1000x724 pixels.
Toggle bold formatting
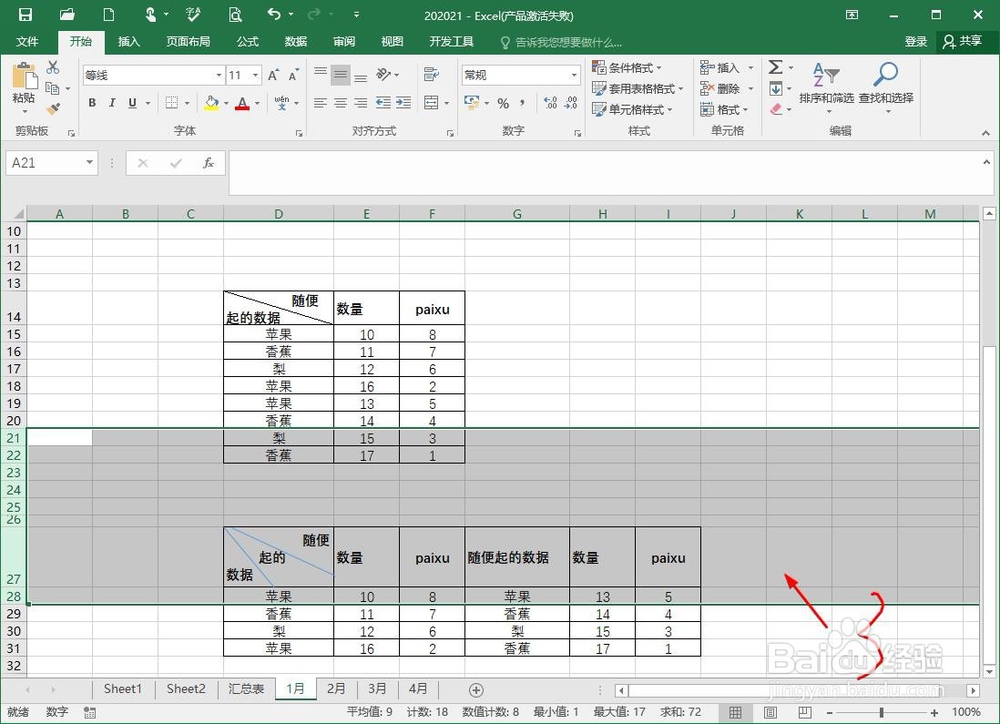(x=92, y=103)
